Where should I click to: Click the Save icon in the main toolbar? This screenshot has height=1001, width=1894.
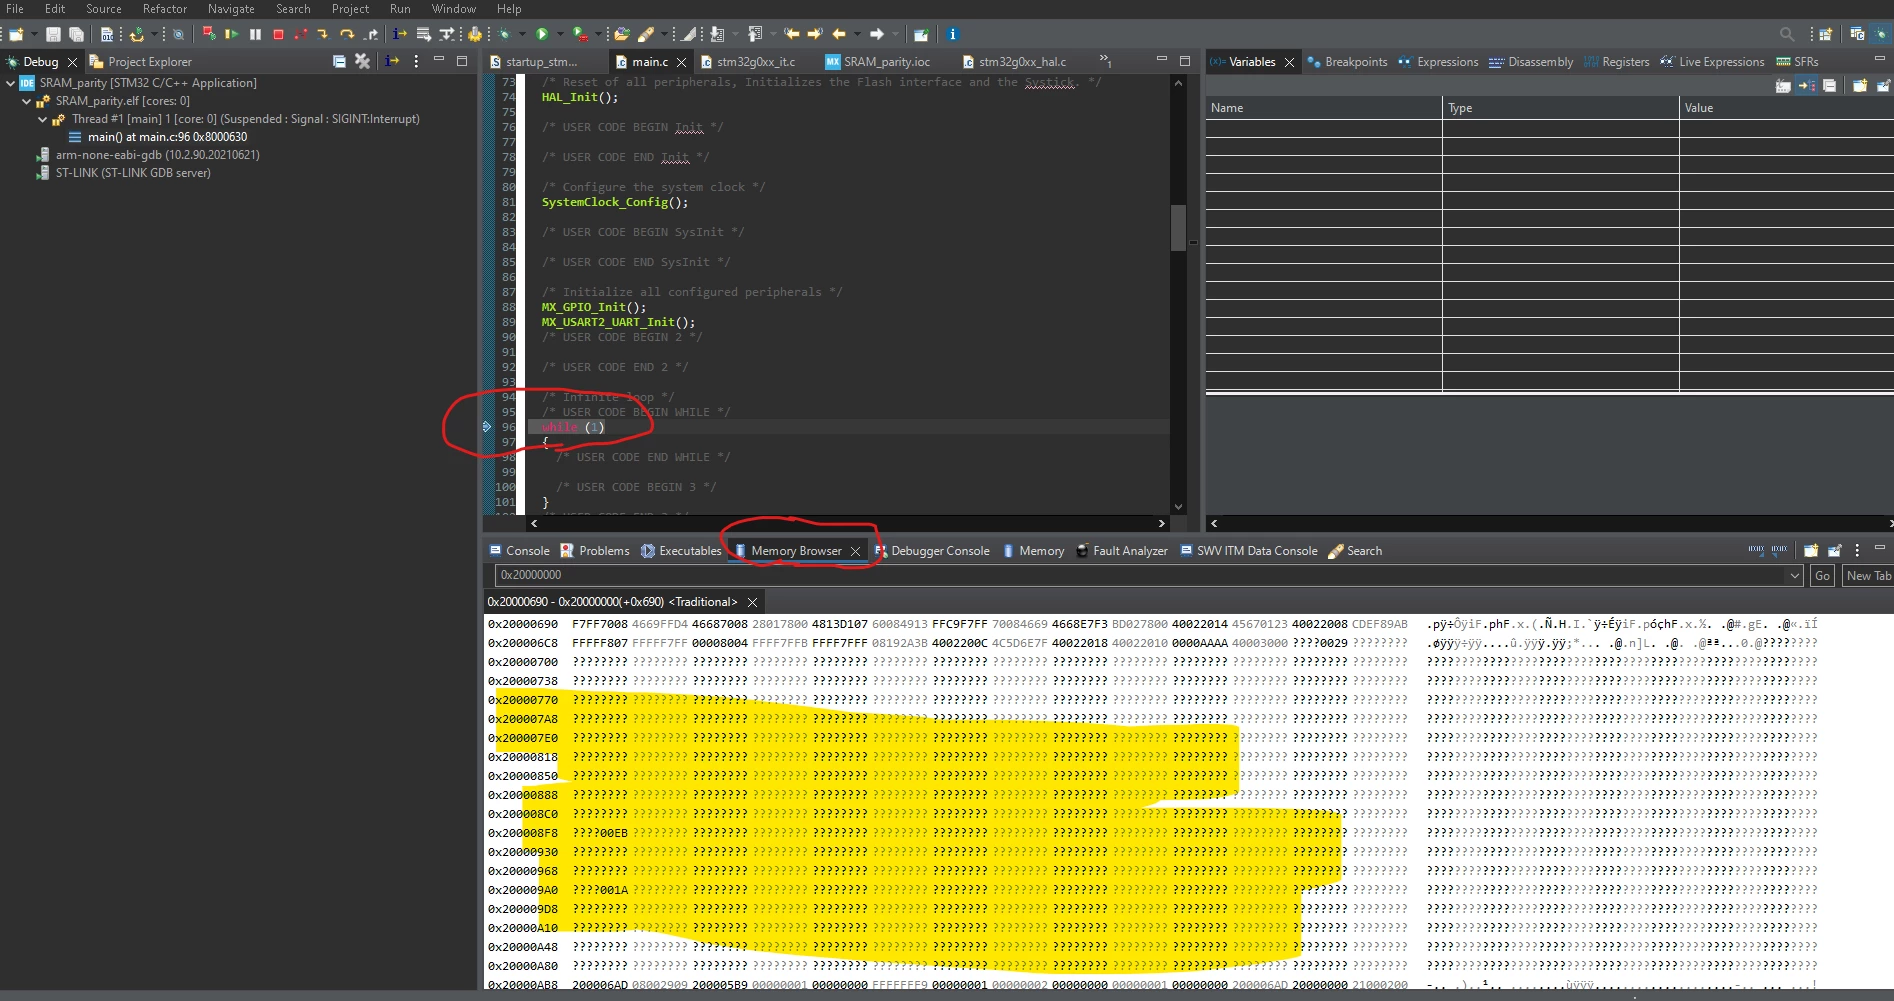click(54, 34)
